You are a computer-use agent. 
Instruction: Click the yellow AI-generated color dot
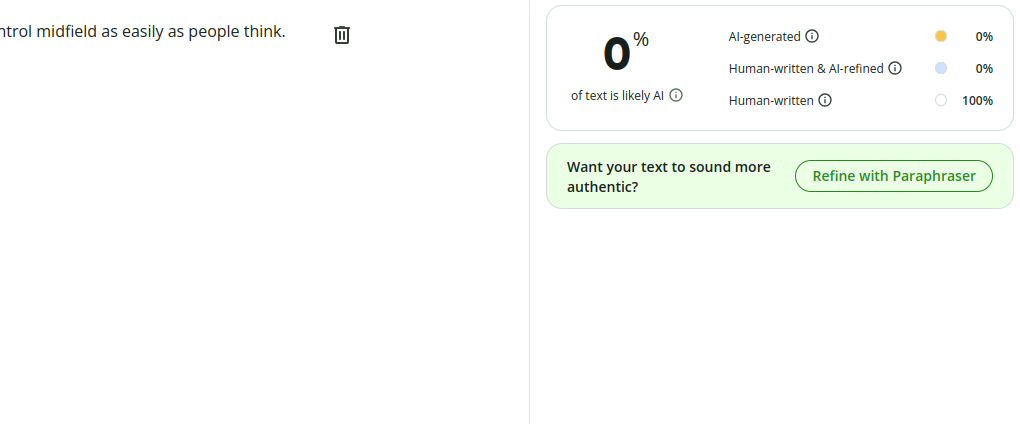(x=941, y=36)
